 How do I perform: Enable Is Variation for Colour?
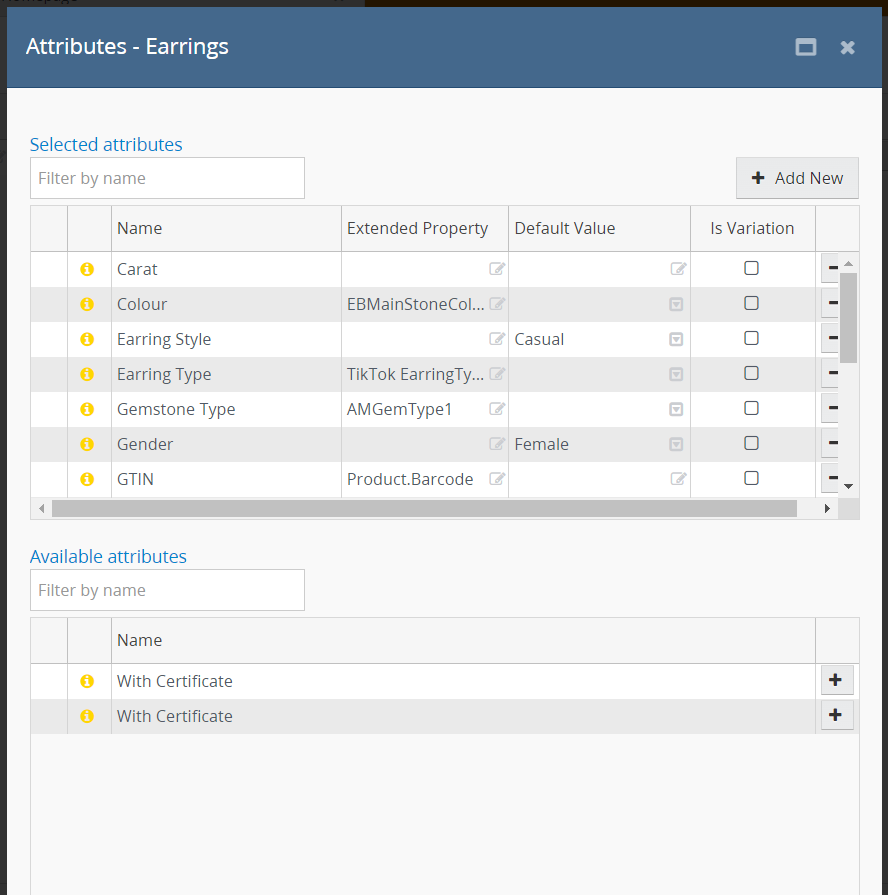point(751,303)
